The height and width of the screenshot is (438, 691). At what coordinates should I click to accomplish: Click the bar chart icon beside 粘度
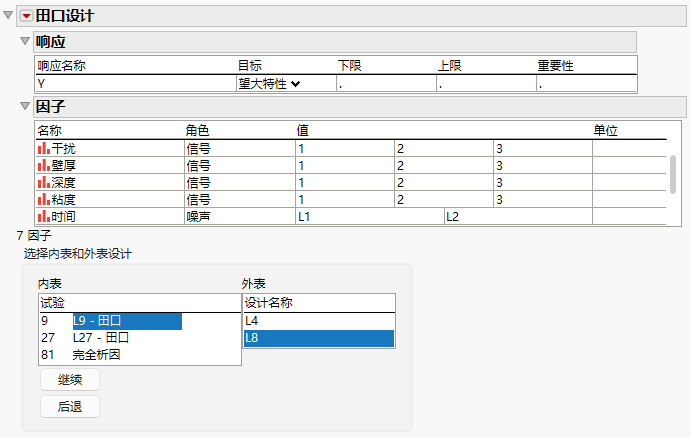tap(44, 199)
